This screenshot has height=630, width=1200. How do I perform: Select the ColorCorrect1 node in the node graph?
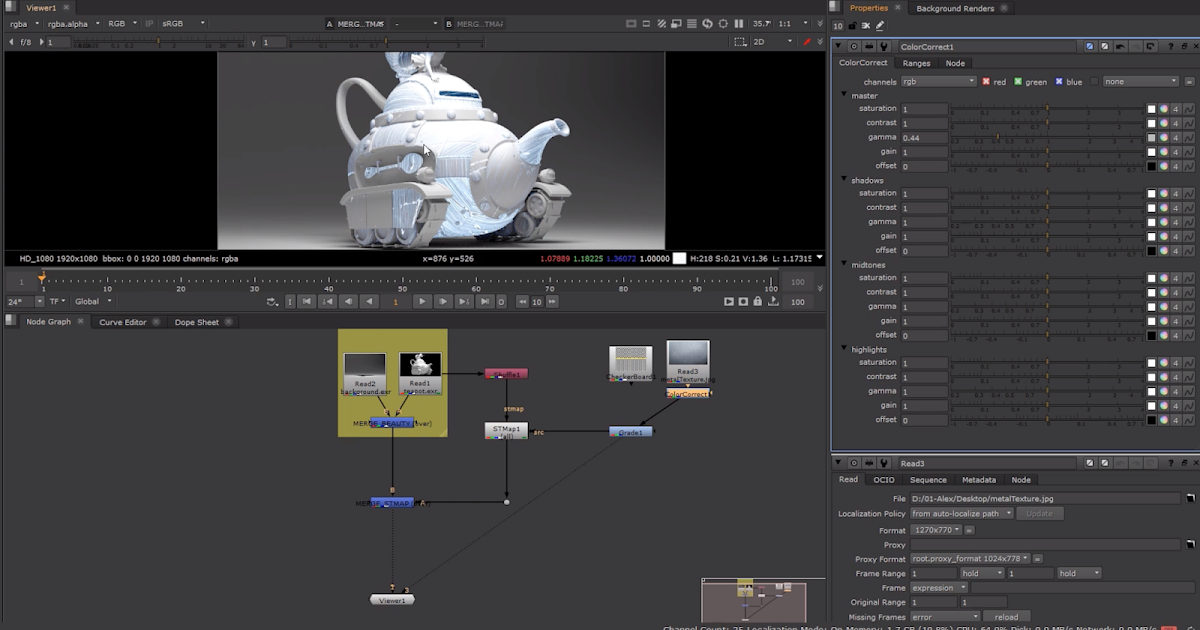[x=688, y=394]
